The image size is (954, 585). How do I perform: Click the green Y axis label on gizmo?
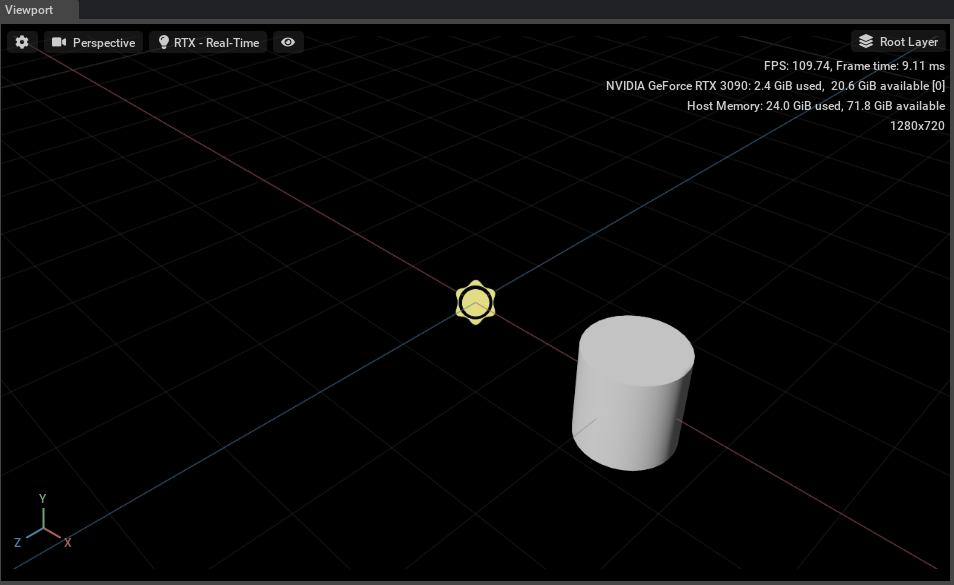coord(42,497)
